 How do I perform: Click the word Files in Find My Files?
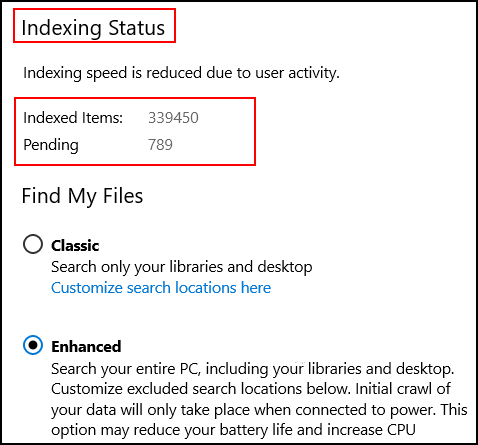[x=123, y=195]
